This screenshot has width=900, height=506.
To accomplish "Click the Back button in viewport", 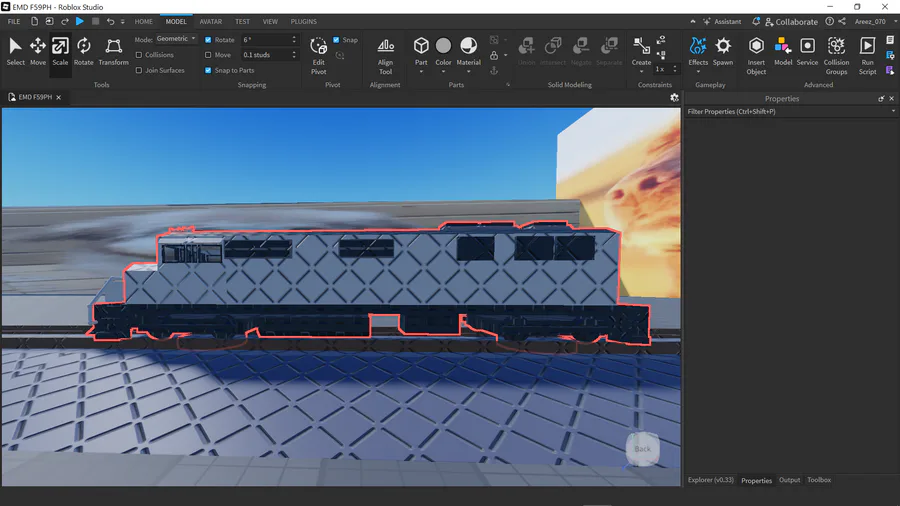I will [x=642, y=449].
